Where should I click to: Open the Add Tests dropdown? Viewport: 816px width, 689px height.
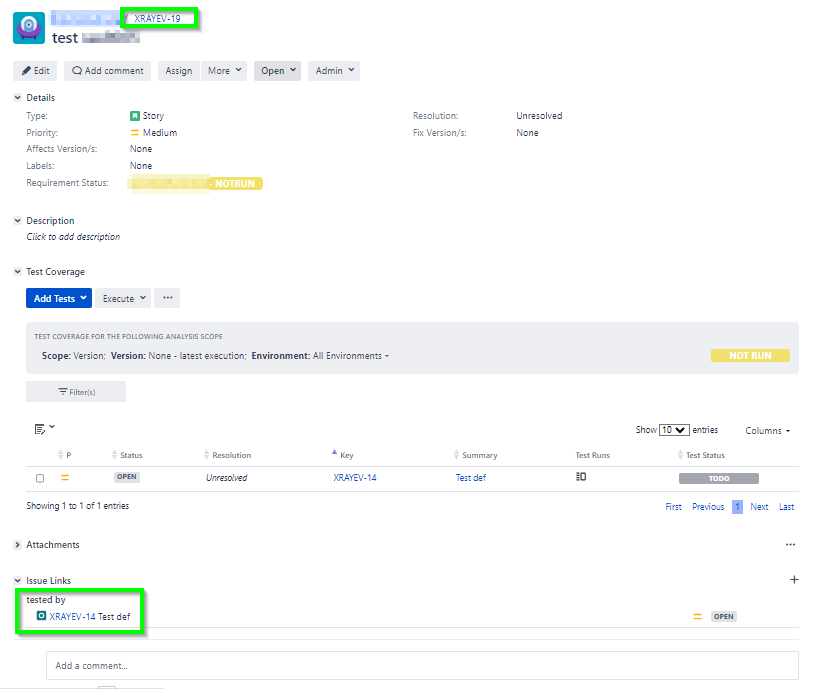[x=59, y=298]
